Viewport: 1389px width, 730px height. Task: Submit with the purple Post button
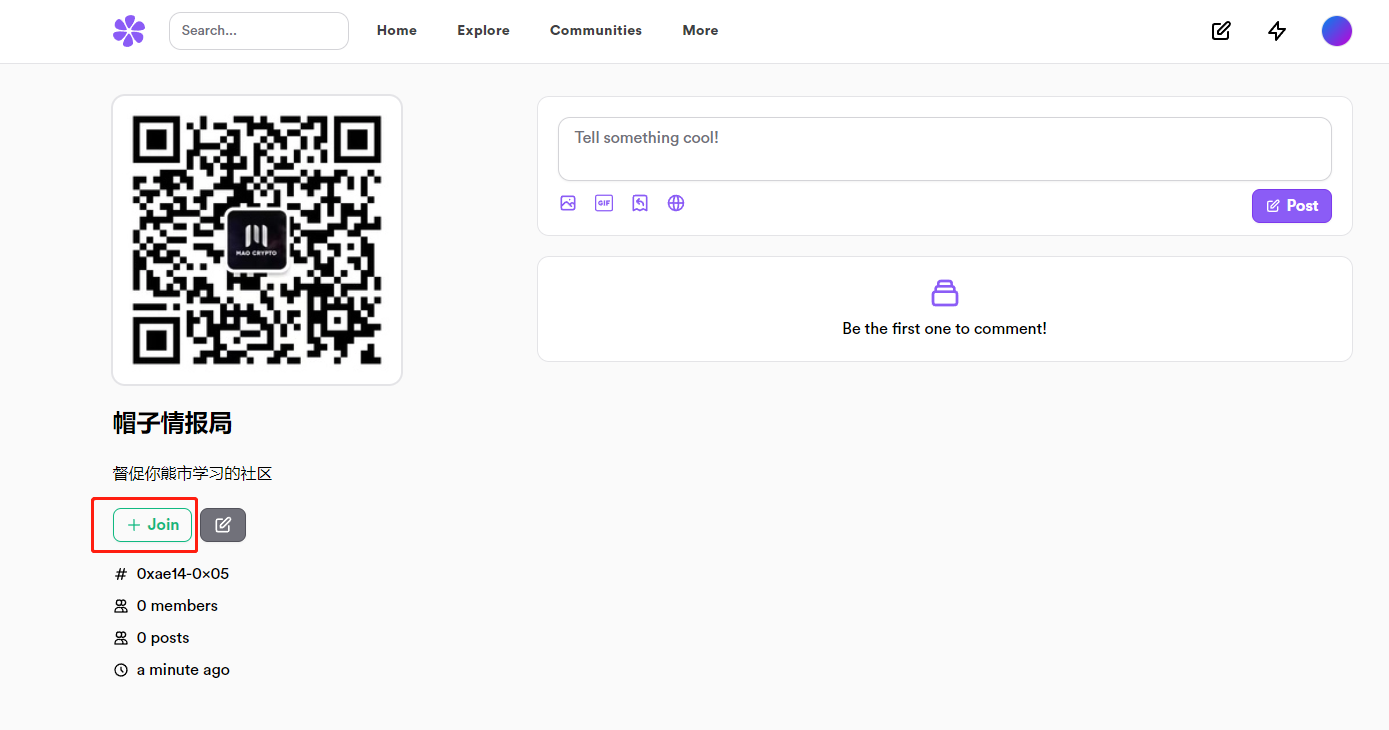click(x=1292, y=206)
